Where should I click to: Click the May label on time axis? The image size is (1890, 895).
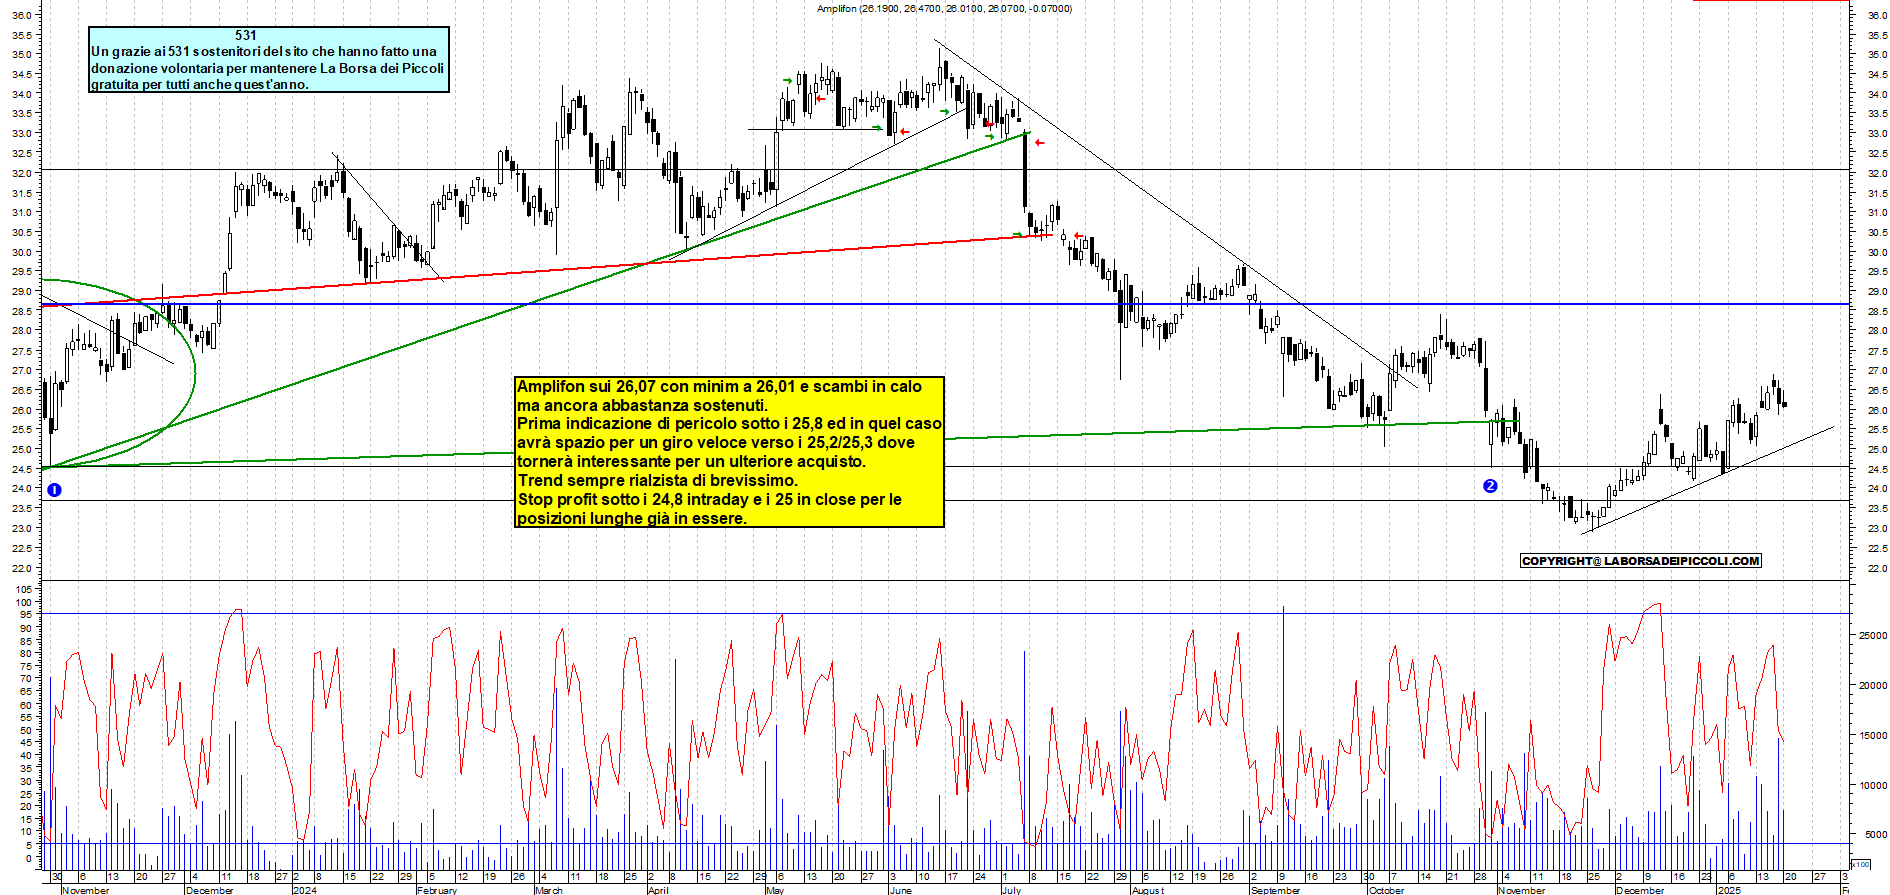point(775,890)
